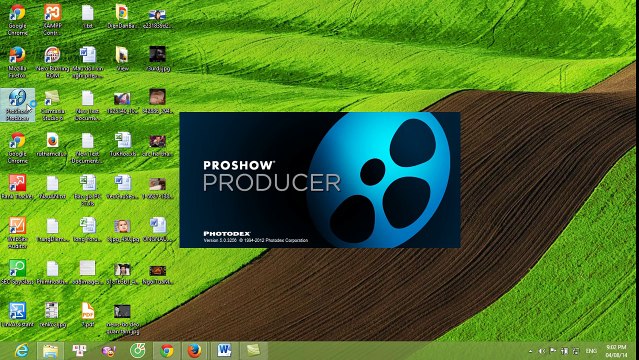Open the PDF file on the desktop
The width and height of the screenshot is (639, 360).
tap(87, 315)
